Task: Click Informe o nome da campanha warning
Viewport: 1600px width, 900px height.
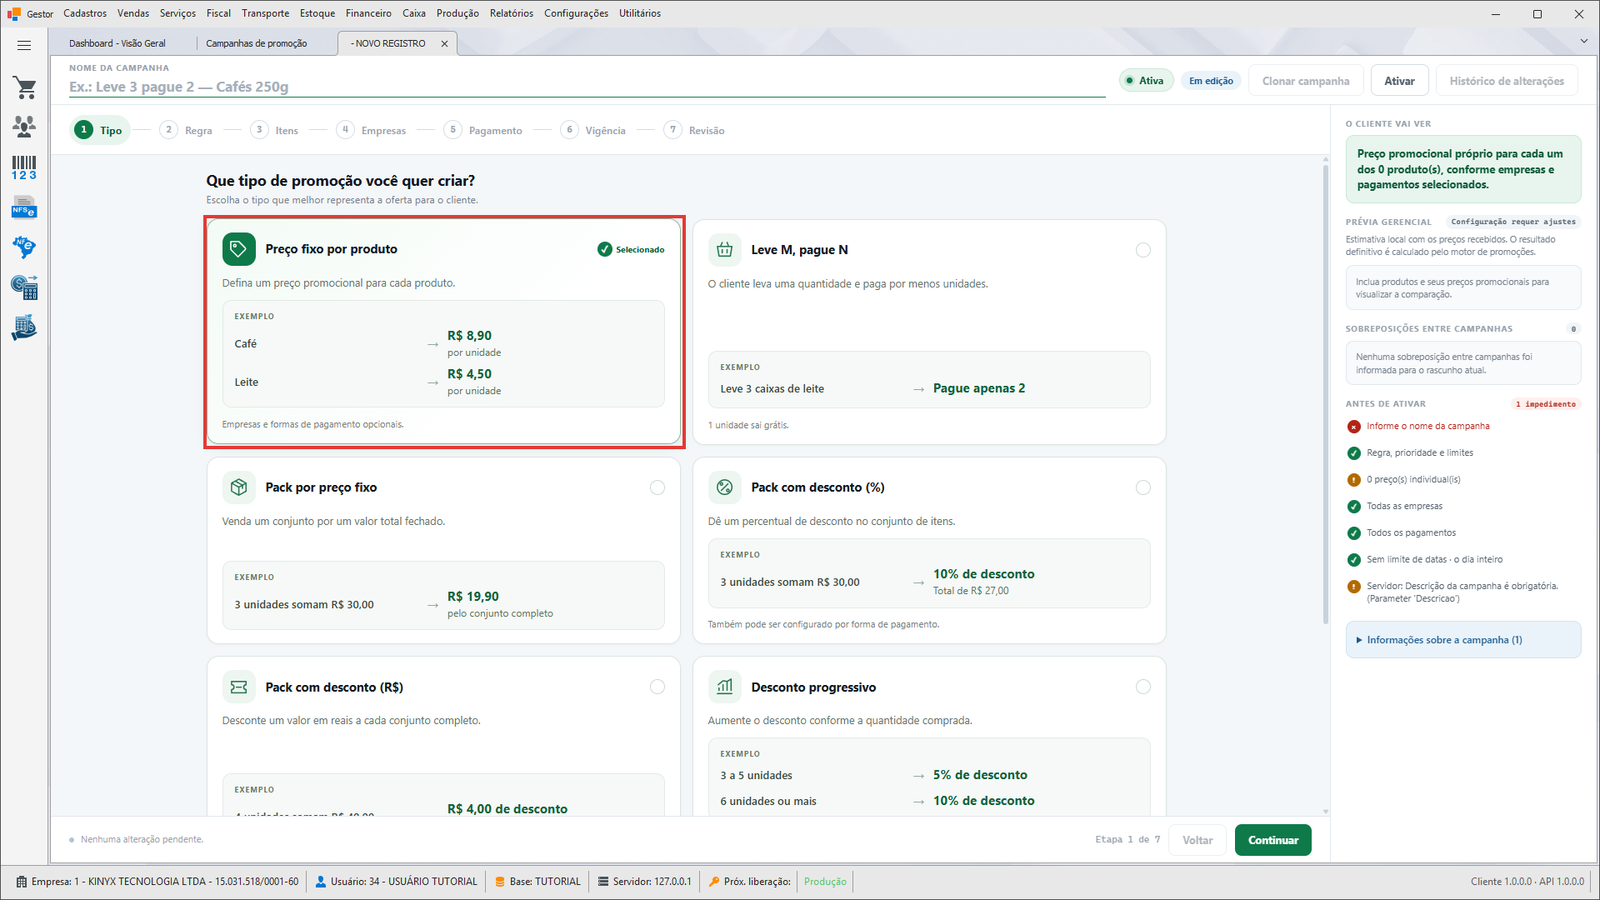Action: (x=1428, y=426)
